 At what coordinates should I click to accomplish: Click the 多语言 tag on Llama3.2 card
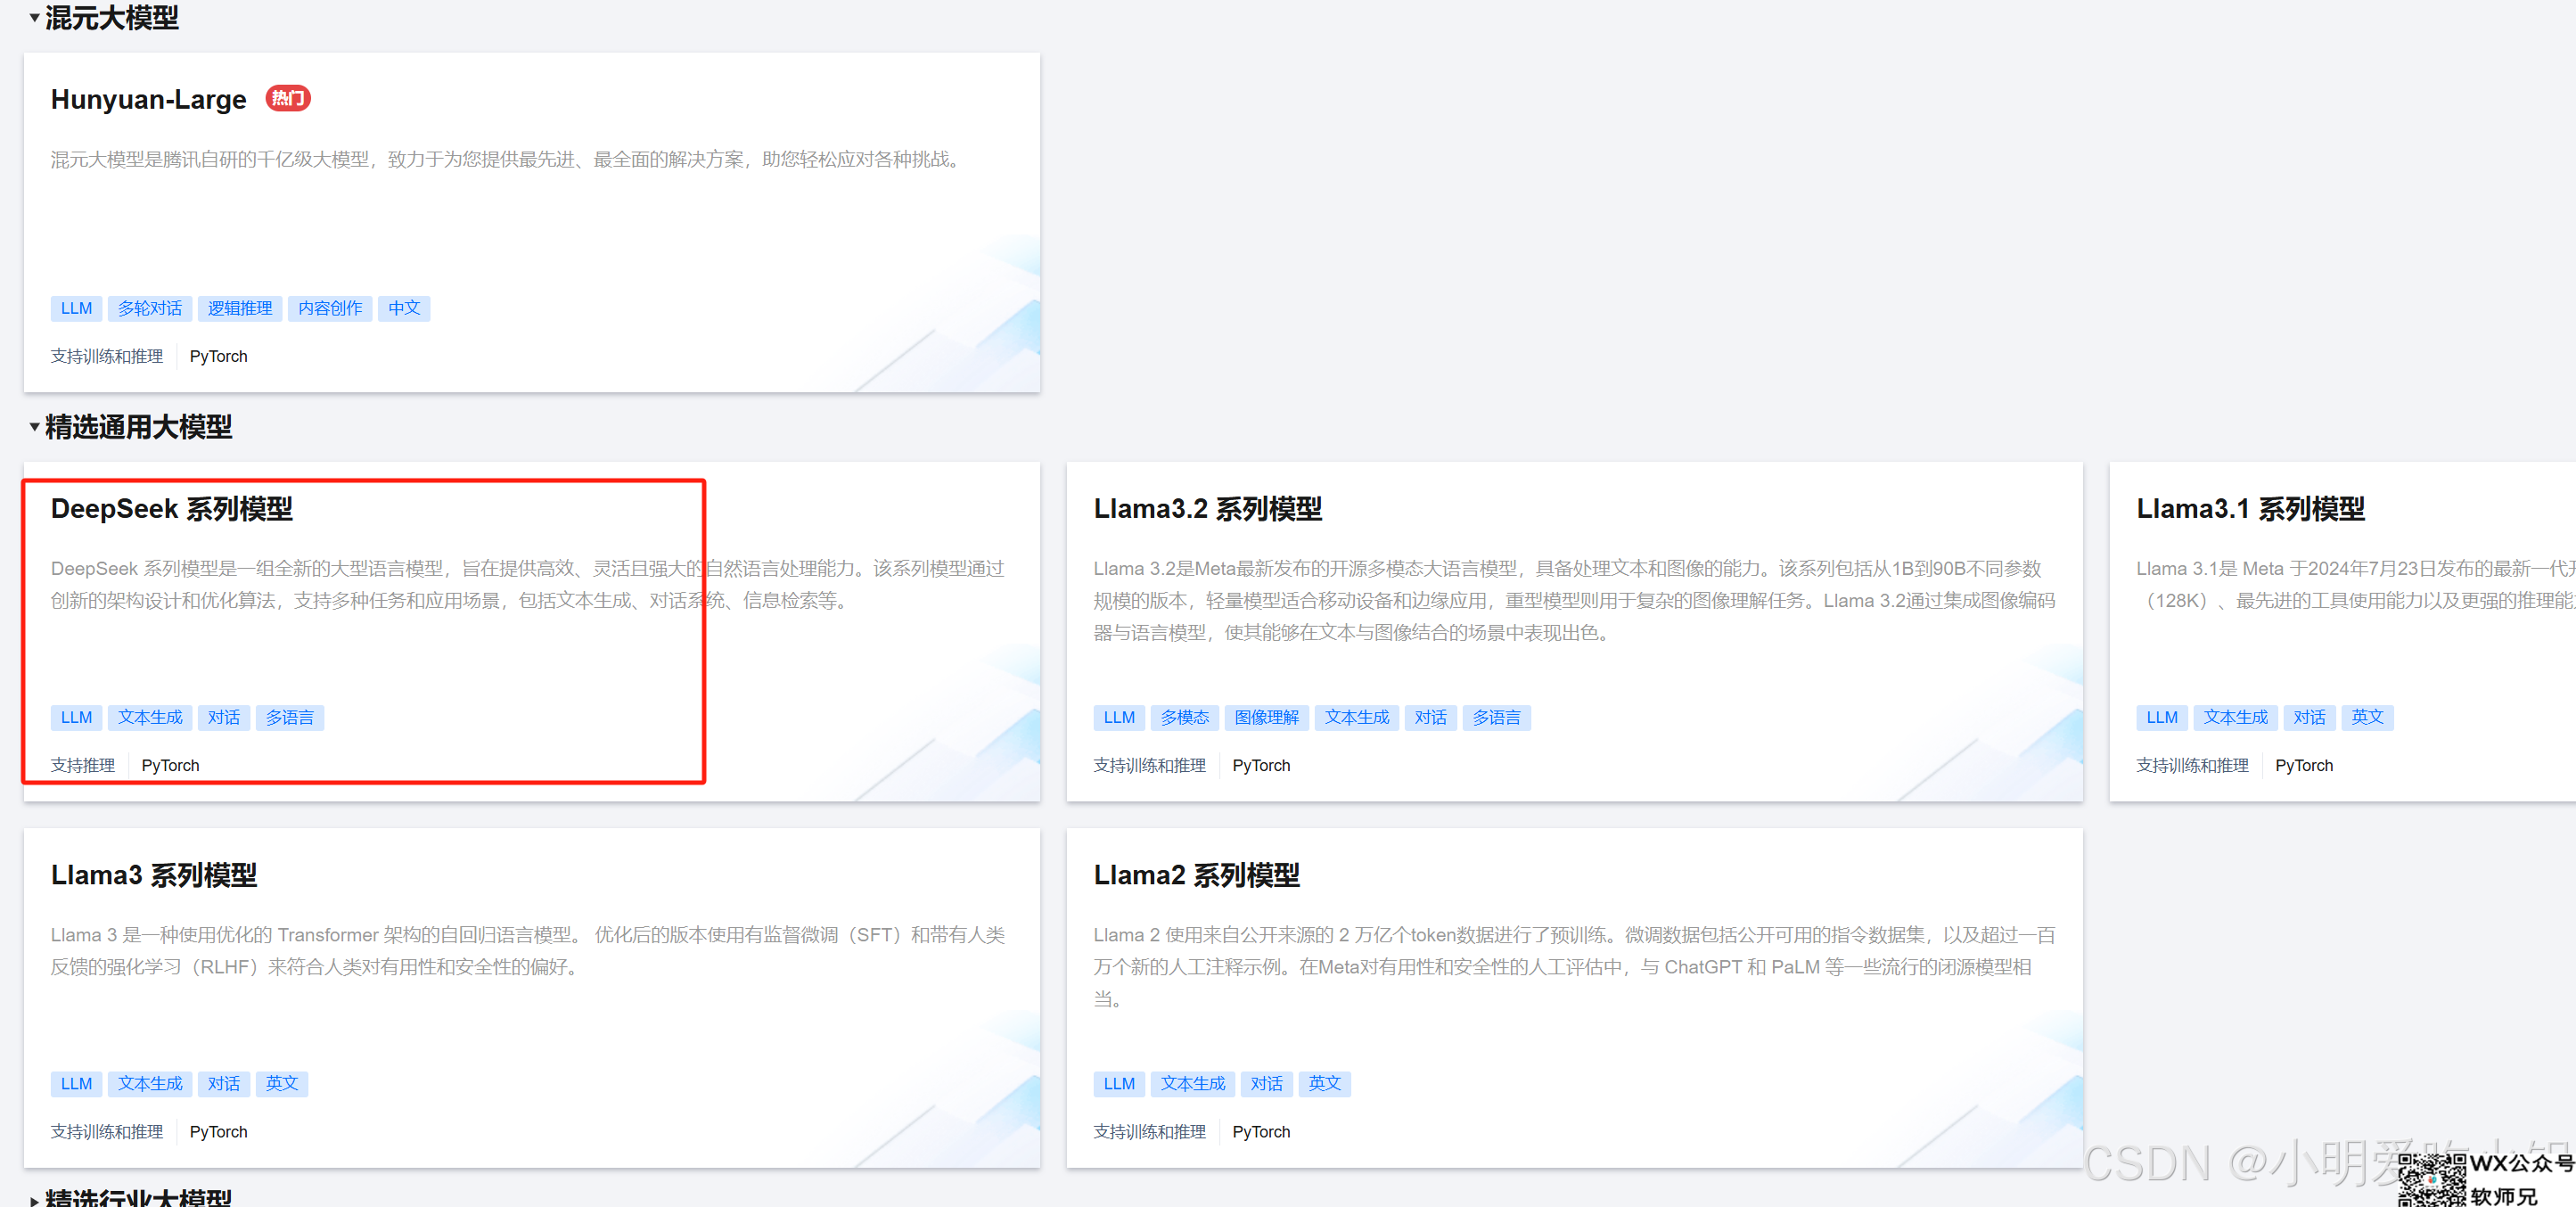tap(1497, 717)
